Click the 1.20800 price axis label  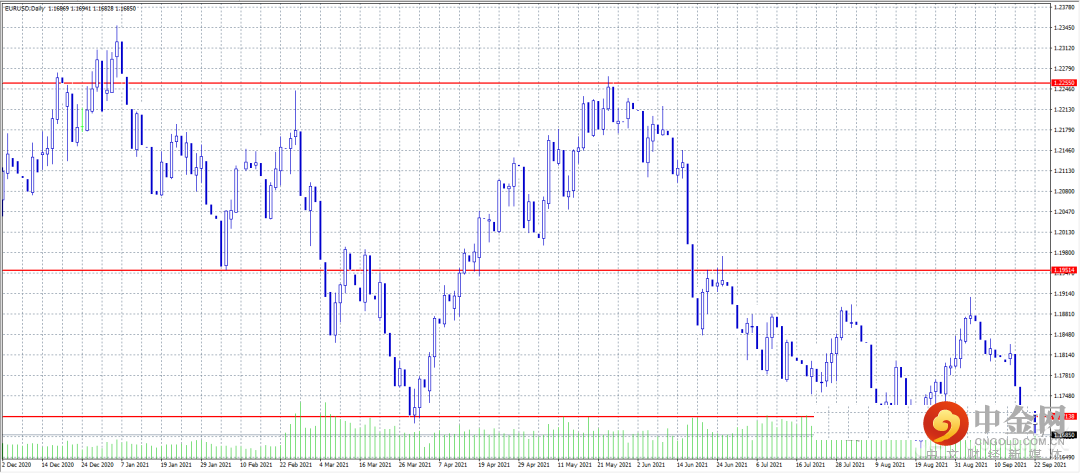(1065, 191)
